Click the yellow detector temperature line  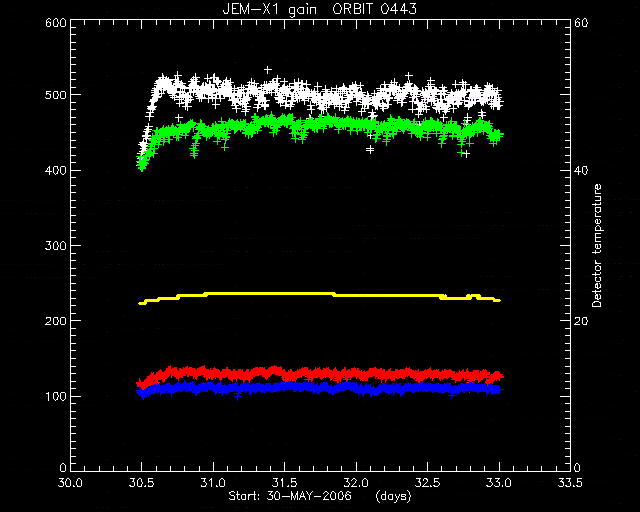coord(320,295)
